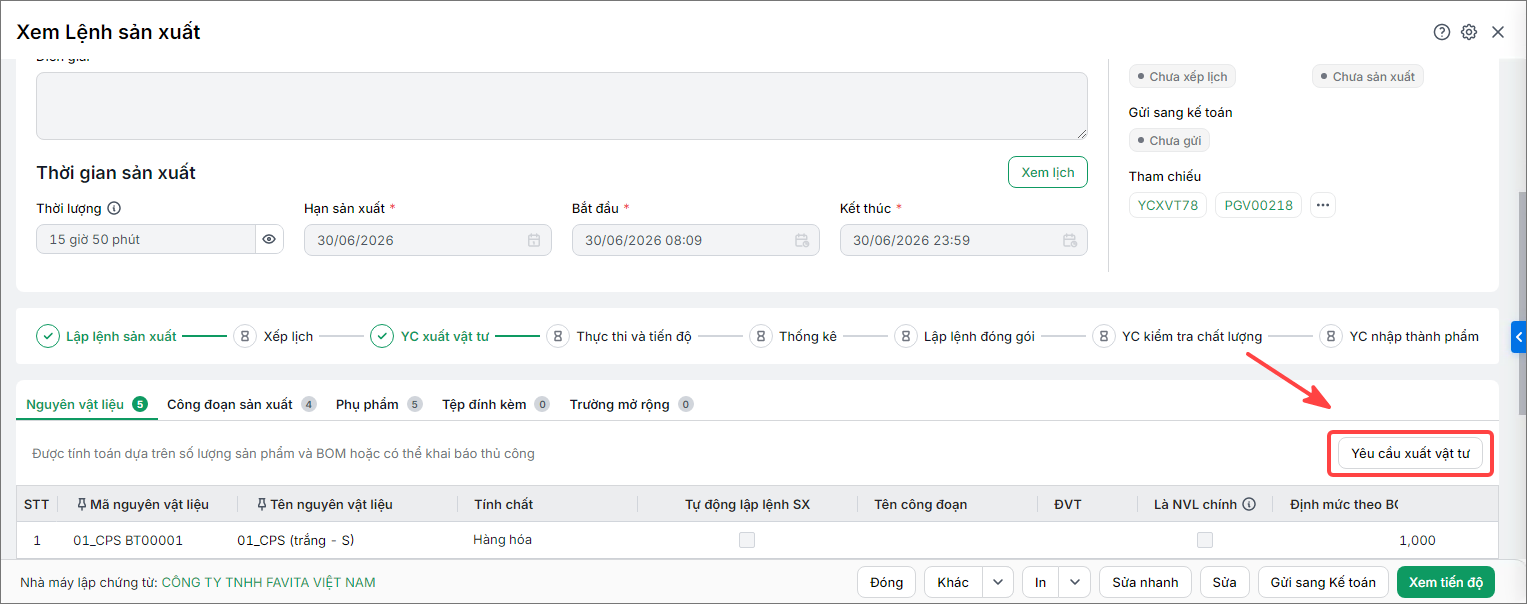Open the calendar icon in Hạn sản xuất

[534, 240]
